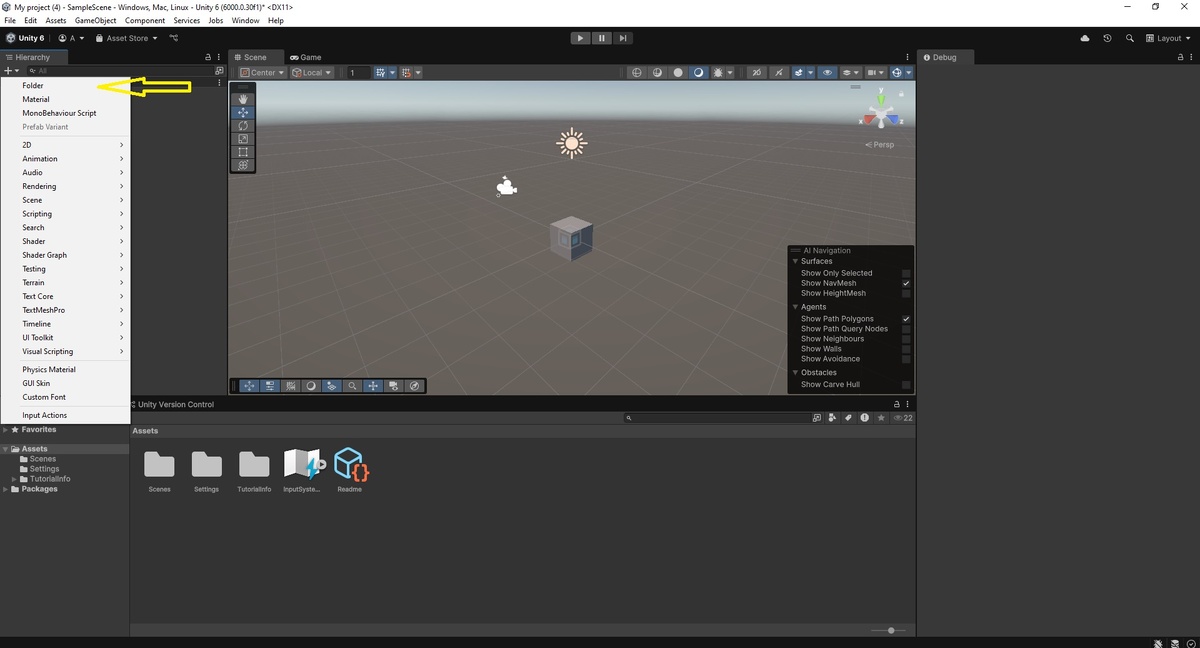
Task: Select the Readme asset thumbnail
Action: 350,464
